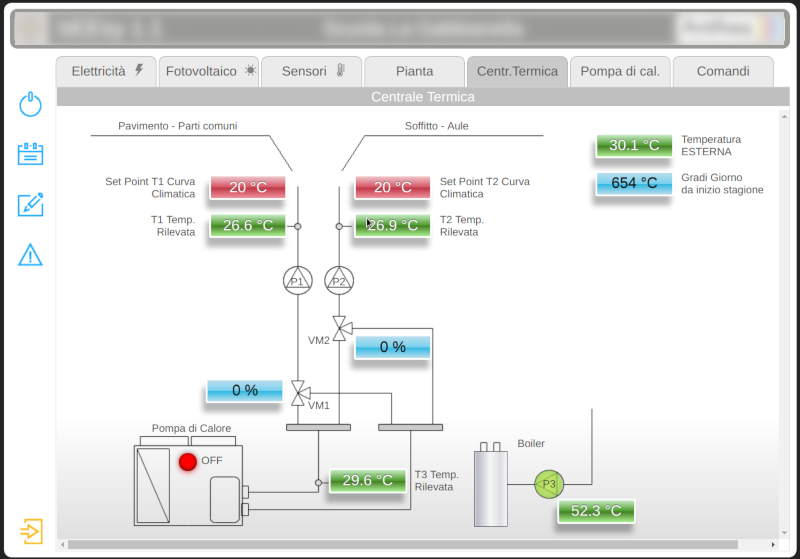Switch to the Fotovoltaico tab
The image size is (800, 559).
click(209, 71)
